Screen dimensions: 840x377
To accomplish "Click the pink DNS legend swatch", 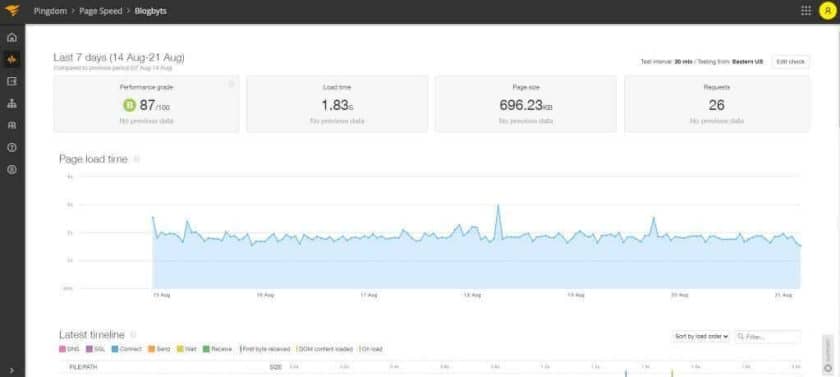I will (63, 349).
